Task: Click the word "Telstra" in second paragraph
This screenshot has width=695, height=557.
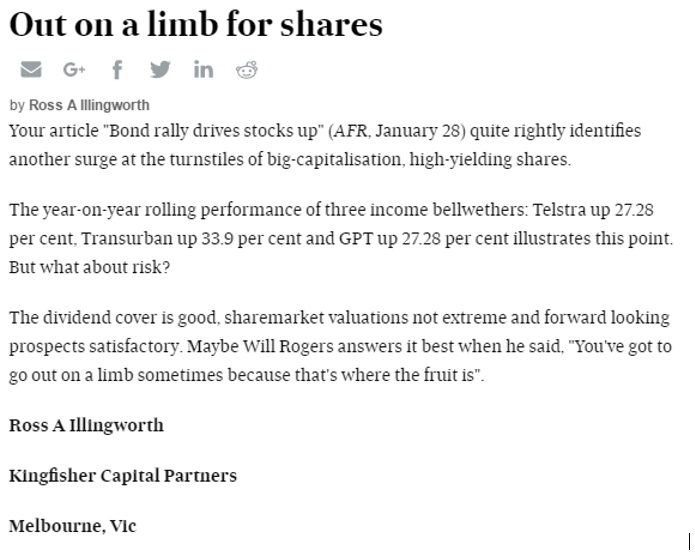Action: click(x=559, y=213)
